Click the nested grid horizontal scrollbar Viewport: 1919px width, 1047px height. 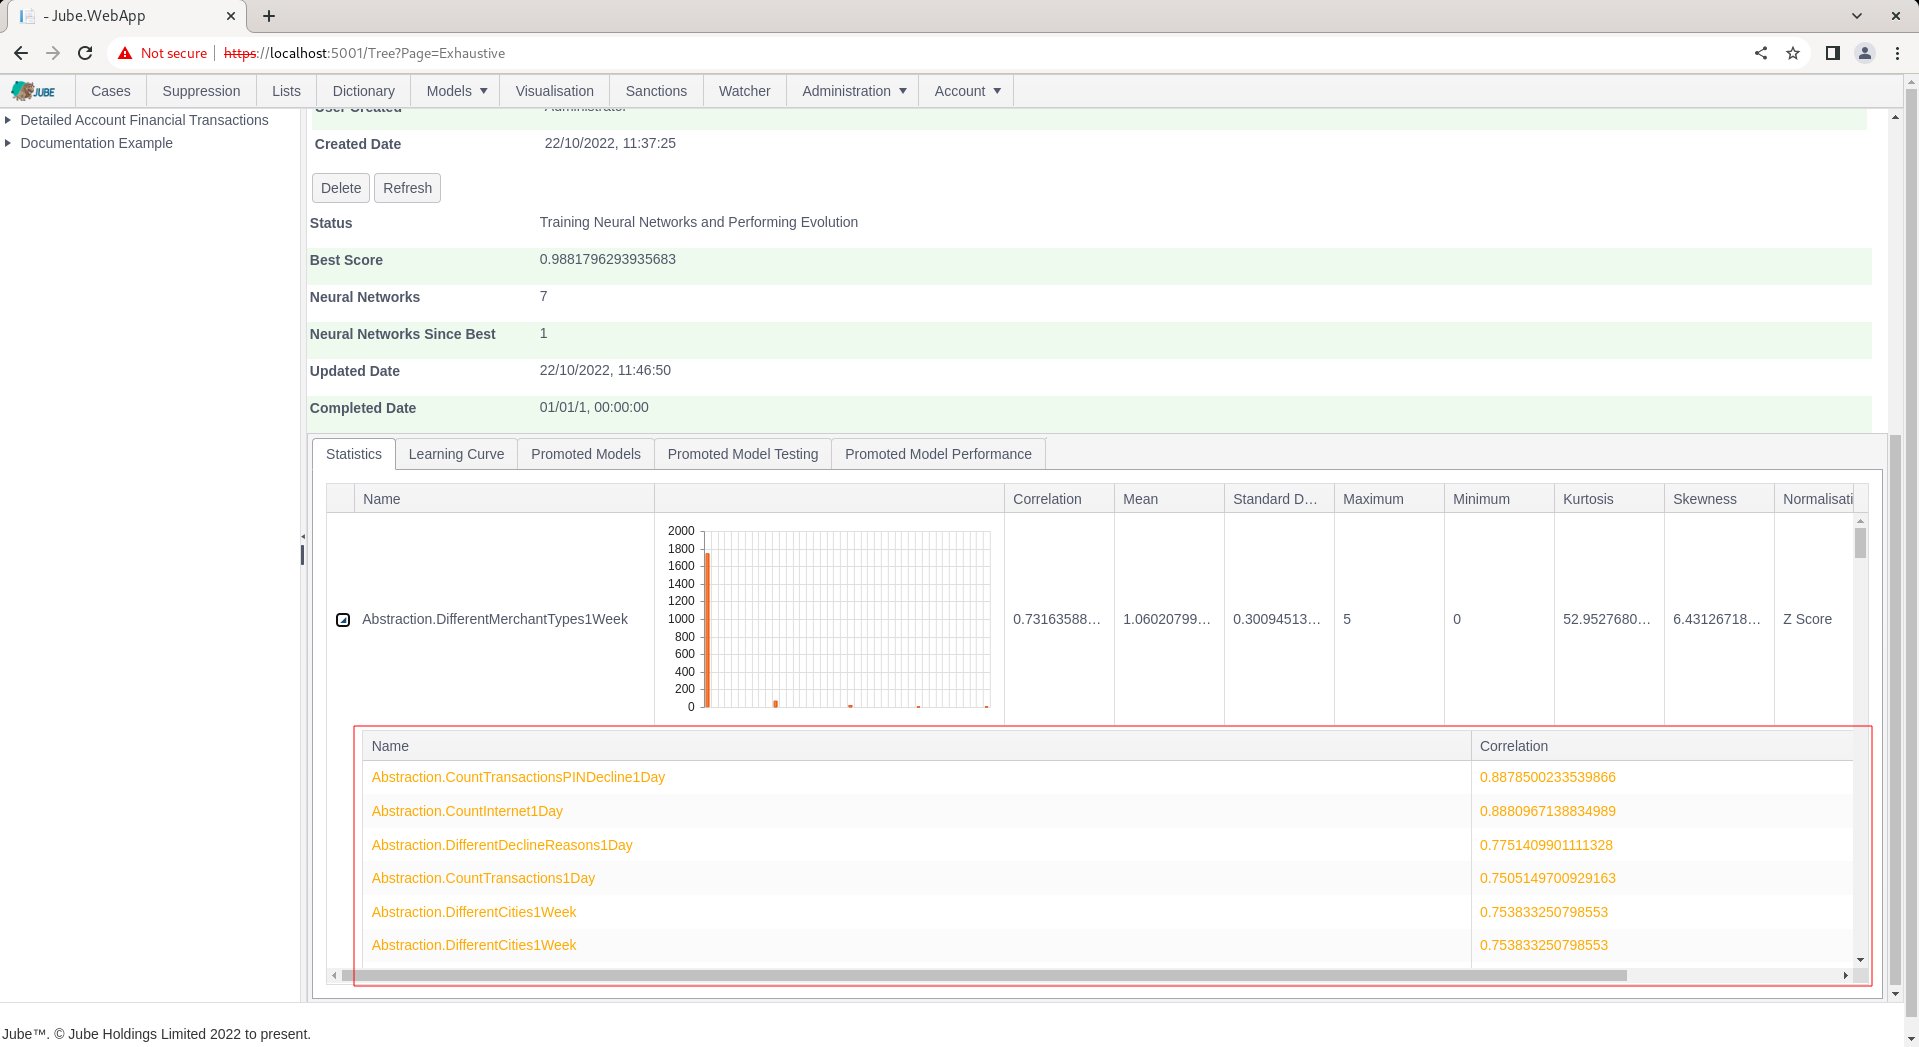click(984, 975)
